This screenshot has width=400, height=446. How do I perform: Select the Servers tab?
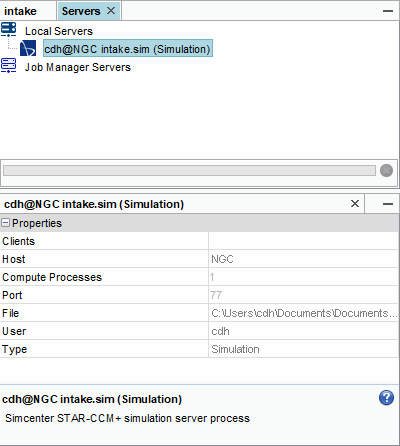coord(81,11)
